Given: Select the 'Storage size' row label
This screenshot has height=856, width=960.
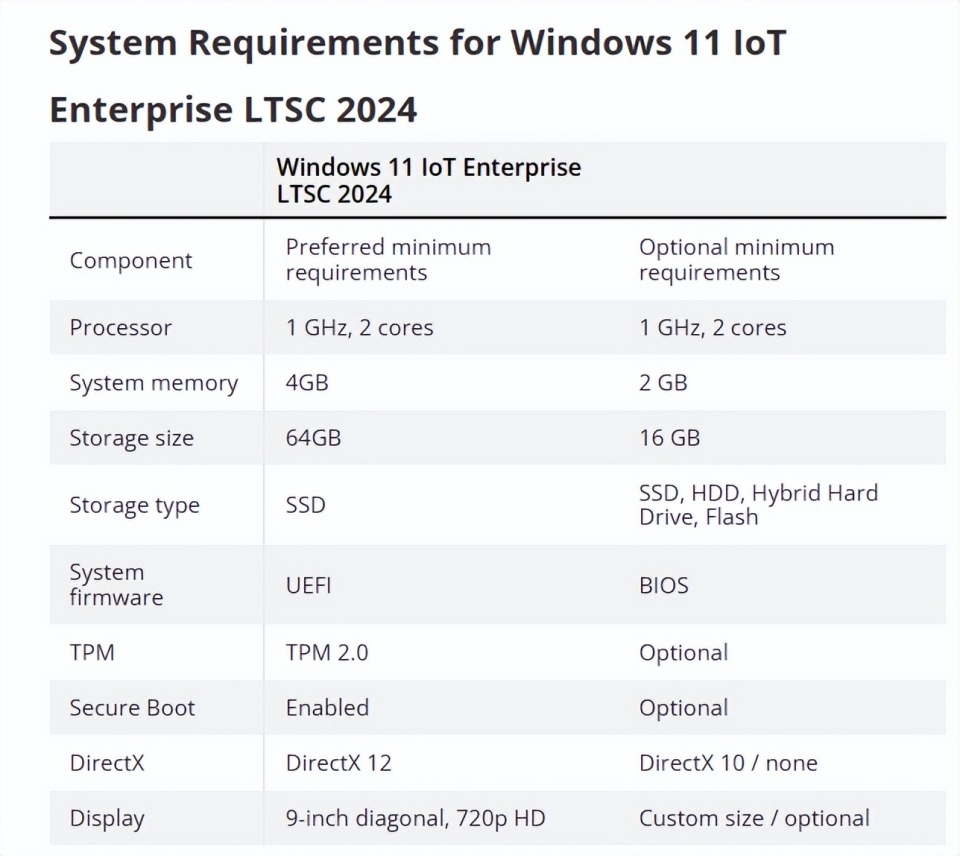Looking at the screenshot, I should coord(131,437).
